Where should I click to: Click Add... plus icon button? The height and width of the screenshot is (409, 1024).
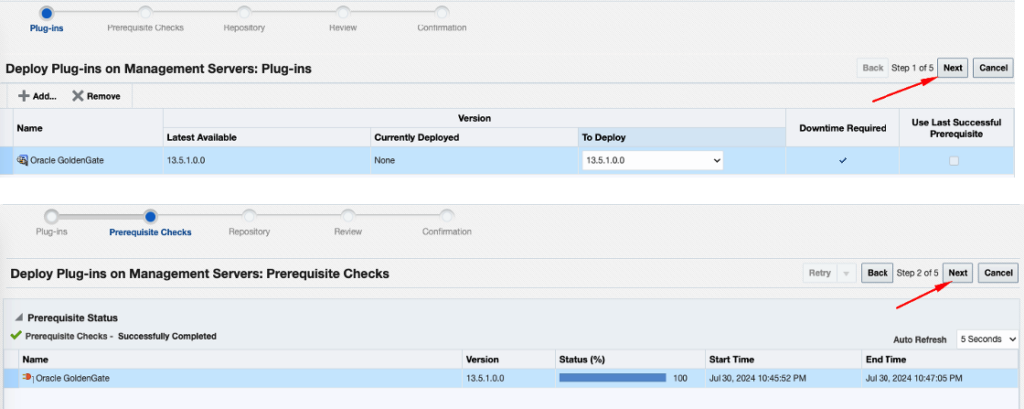coord(37,96)
